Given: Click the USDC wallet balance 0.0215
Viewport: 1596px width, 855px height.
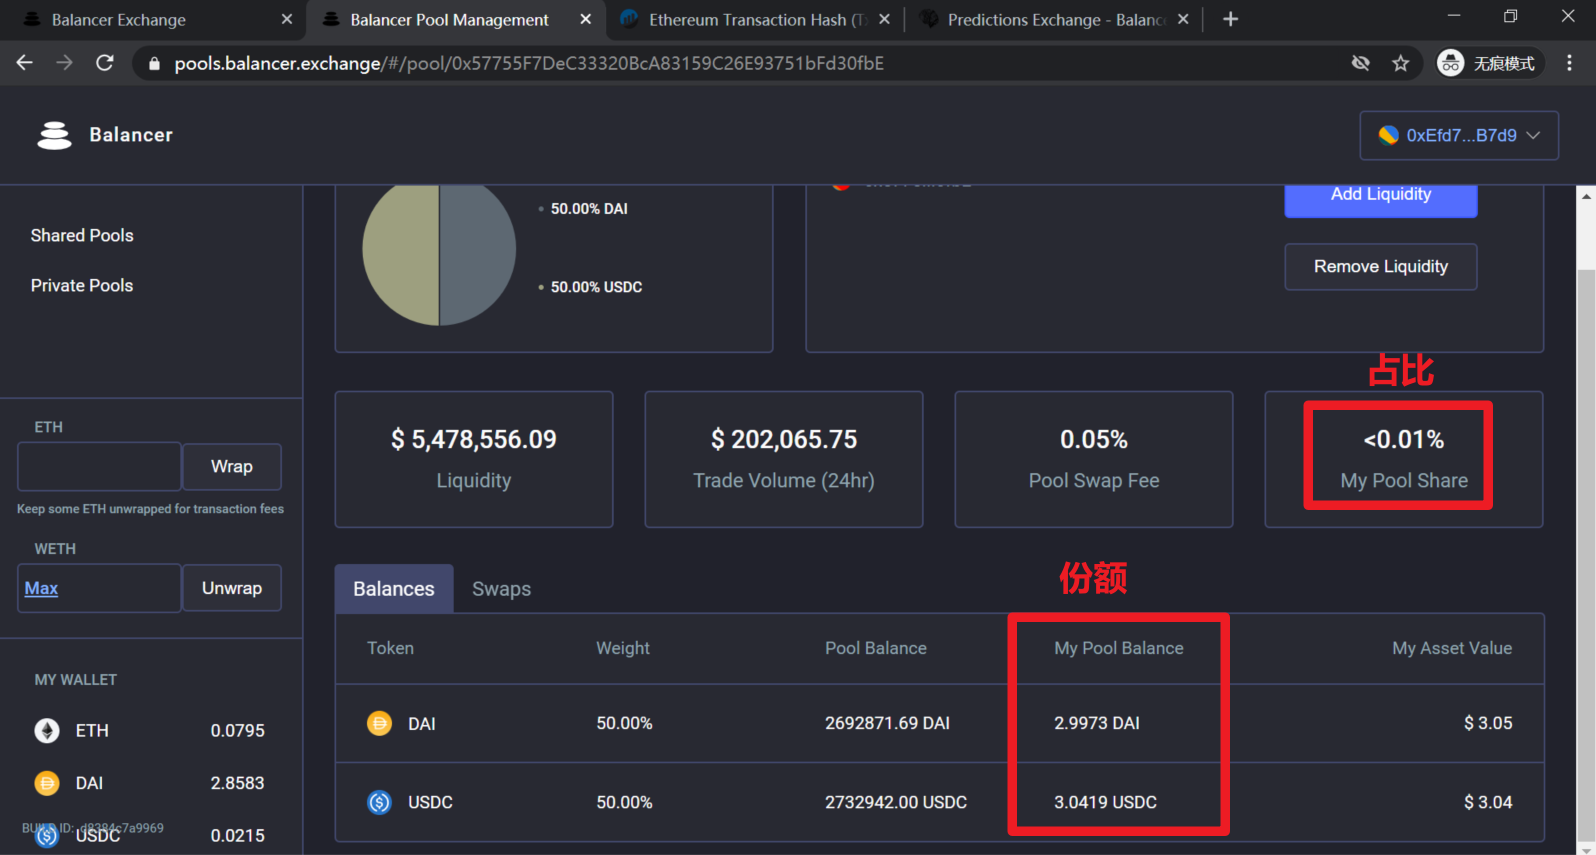Looking at the screenshot, I should coord(238,835).
